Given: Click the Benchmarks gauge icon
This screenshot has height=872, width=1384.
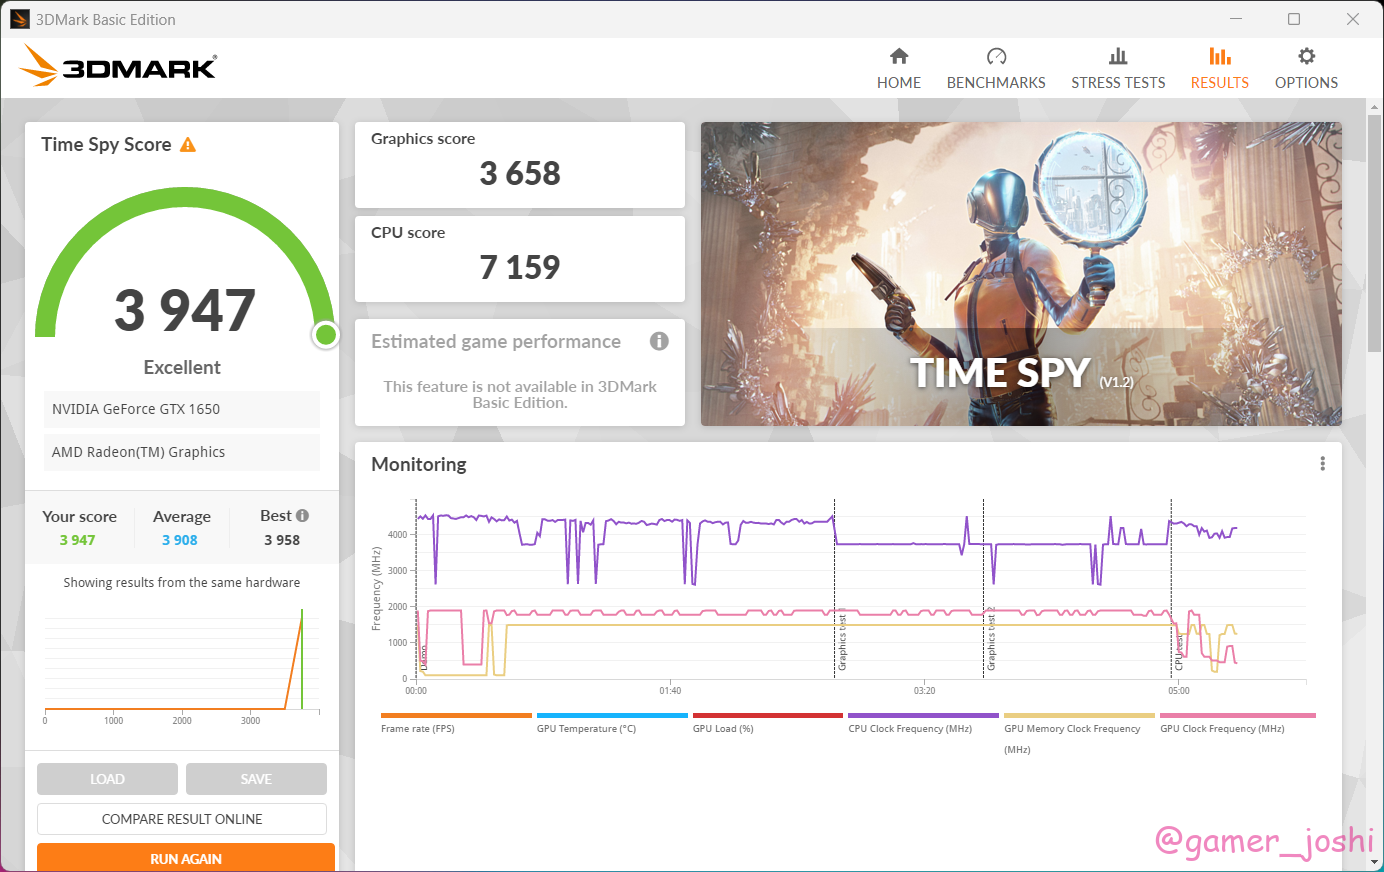Looking at the screenshot, I should pyautogui.click(x=996, y=56).
